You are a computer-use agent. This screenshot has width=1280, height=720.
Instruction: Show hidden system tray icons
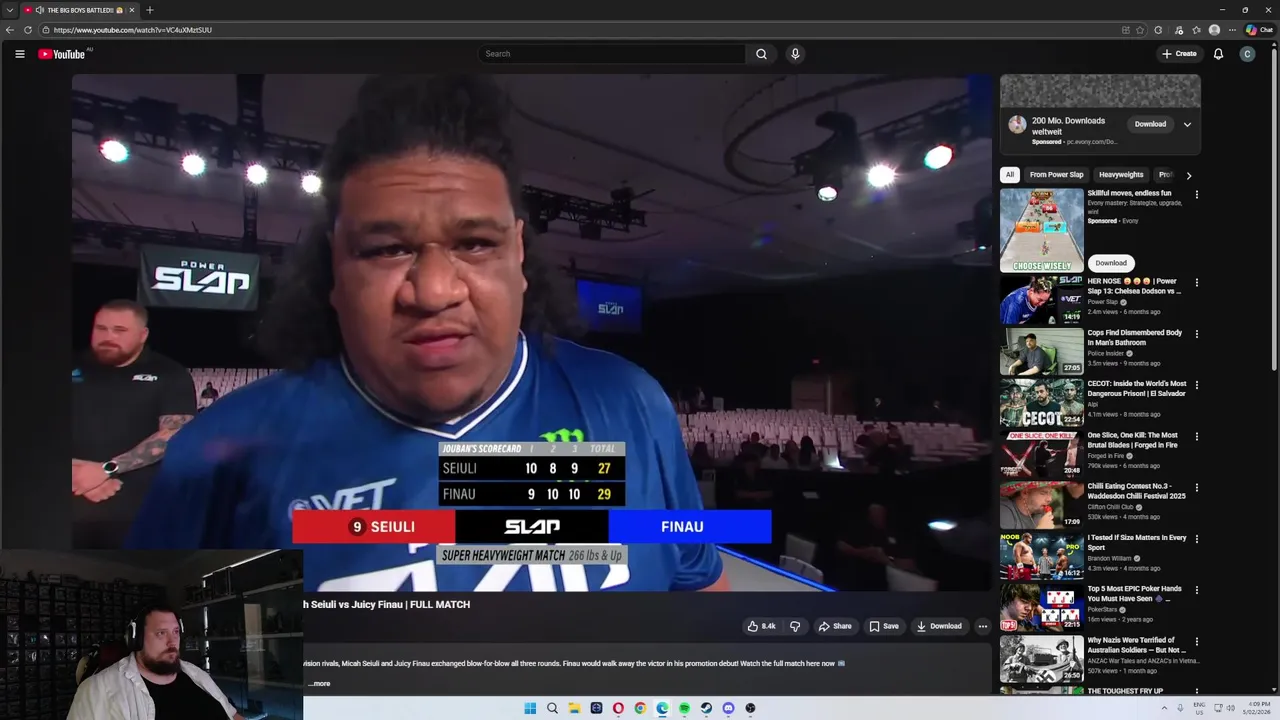tap(1164, 708)
